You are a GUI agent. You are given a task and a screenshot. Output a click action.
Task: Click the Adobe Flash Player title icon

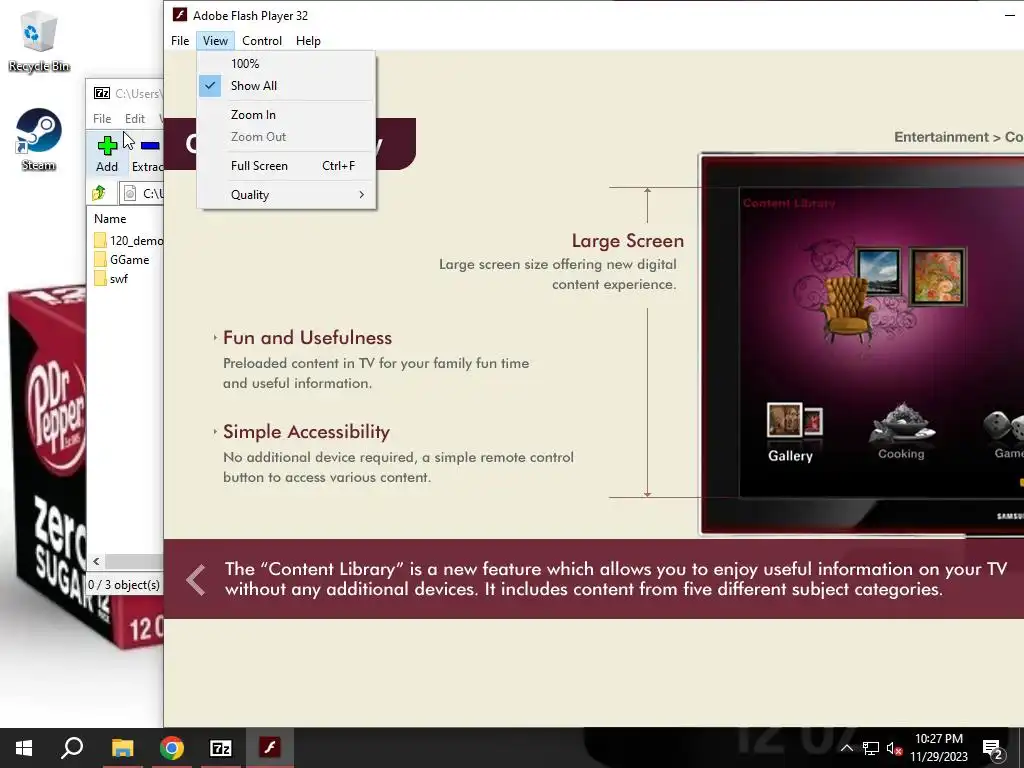[180, 15]
